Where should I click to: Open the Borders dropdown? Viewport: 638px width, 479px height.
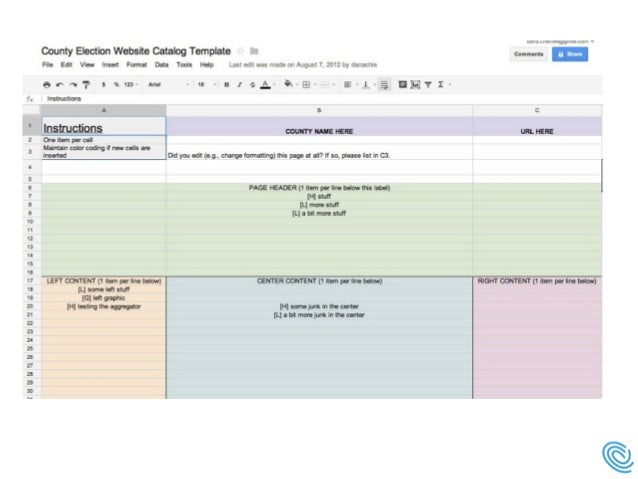coord(309,85)
